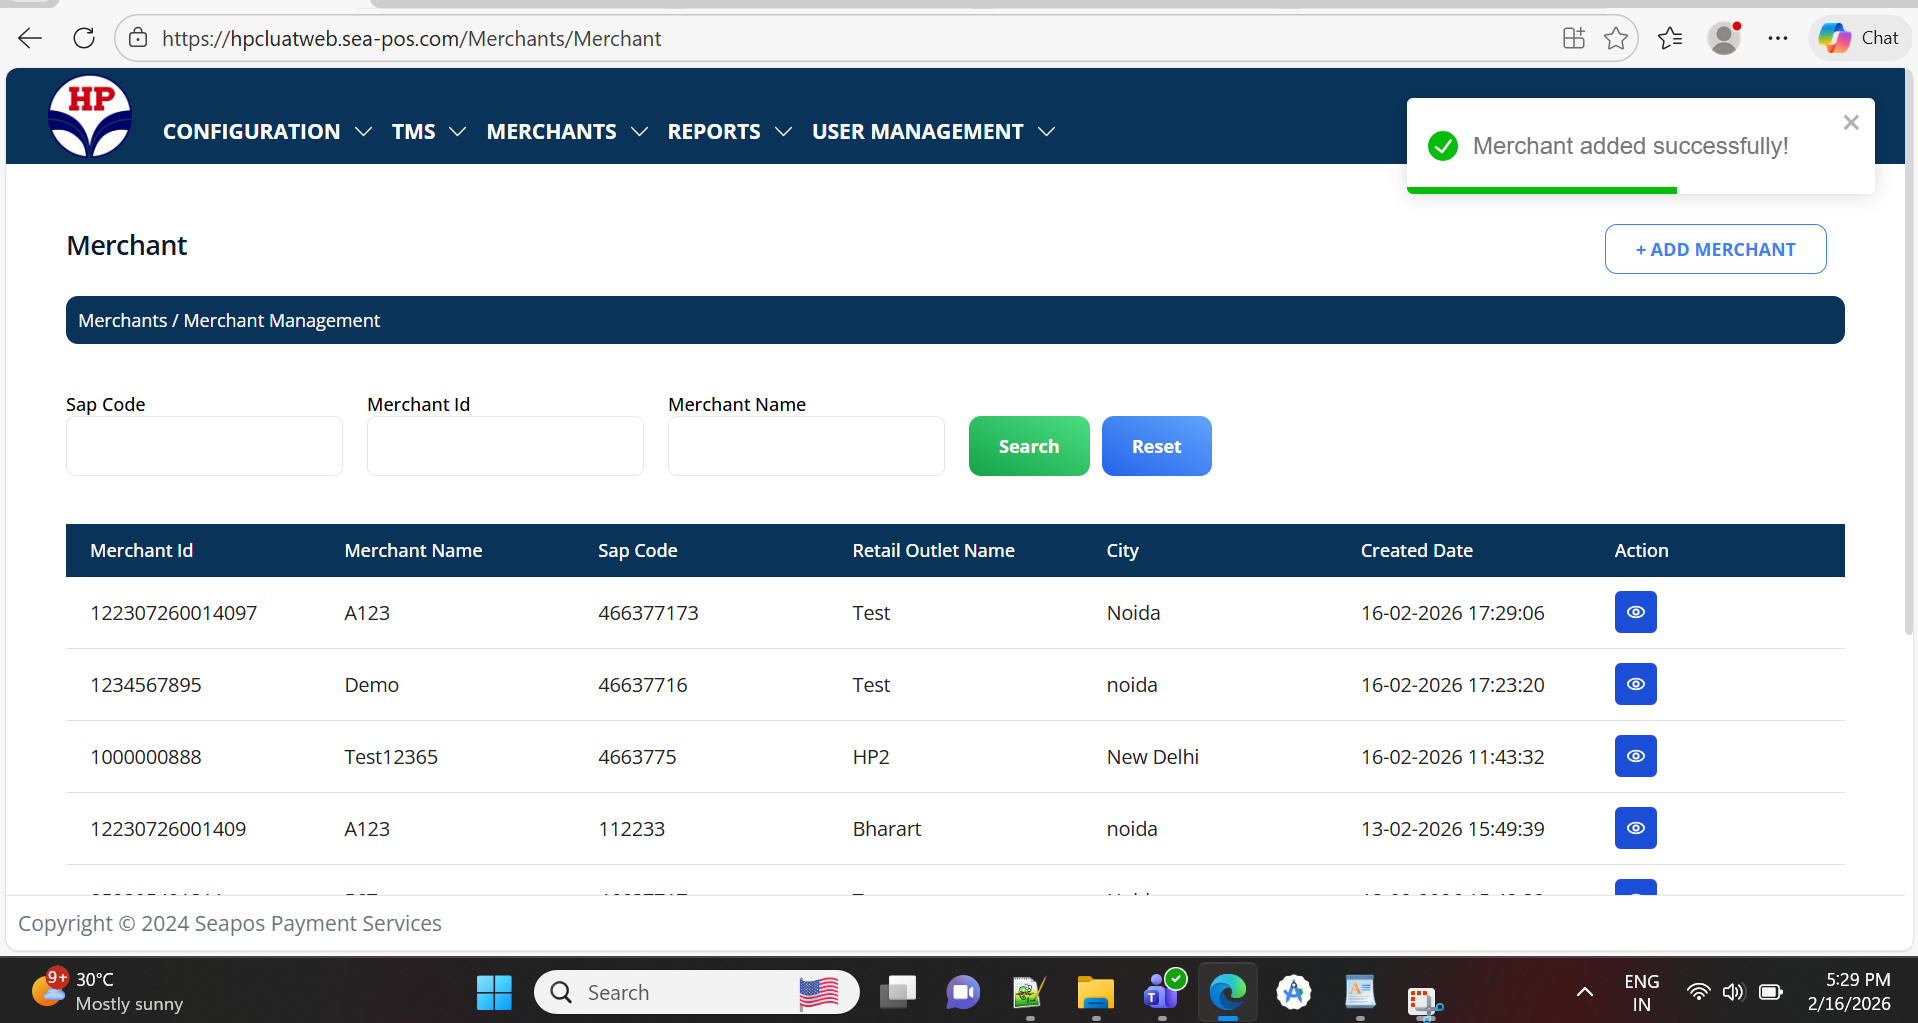
Task: Focus the Sap Code input field
Action: click(x=204, y=446)
